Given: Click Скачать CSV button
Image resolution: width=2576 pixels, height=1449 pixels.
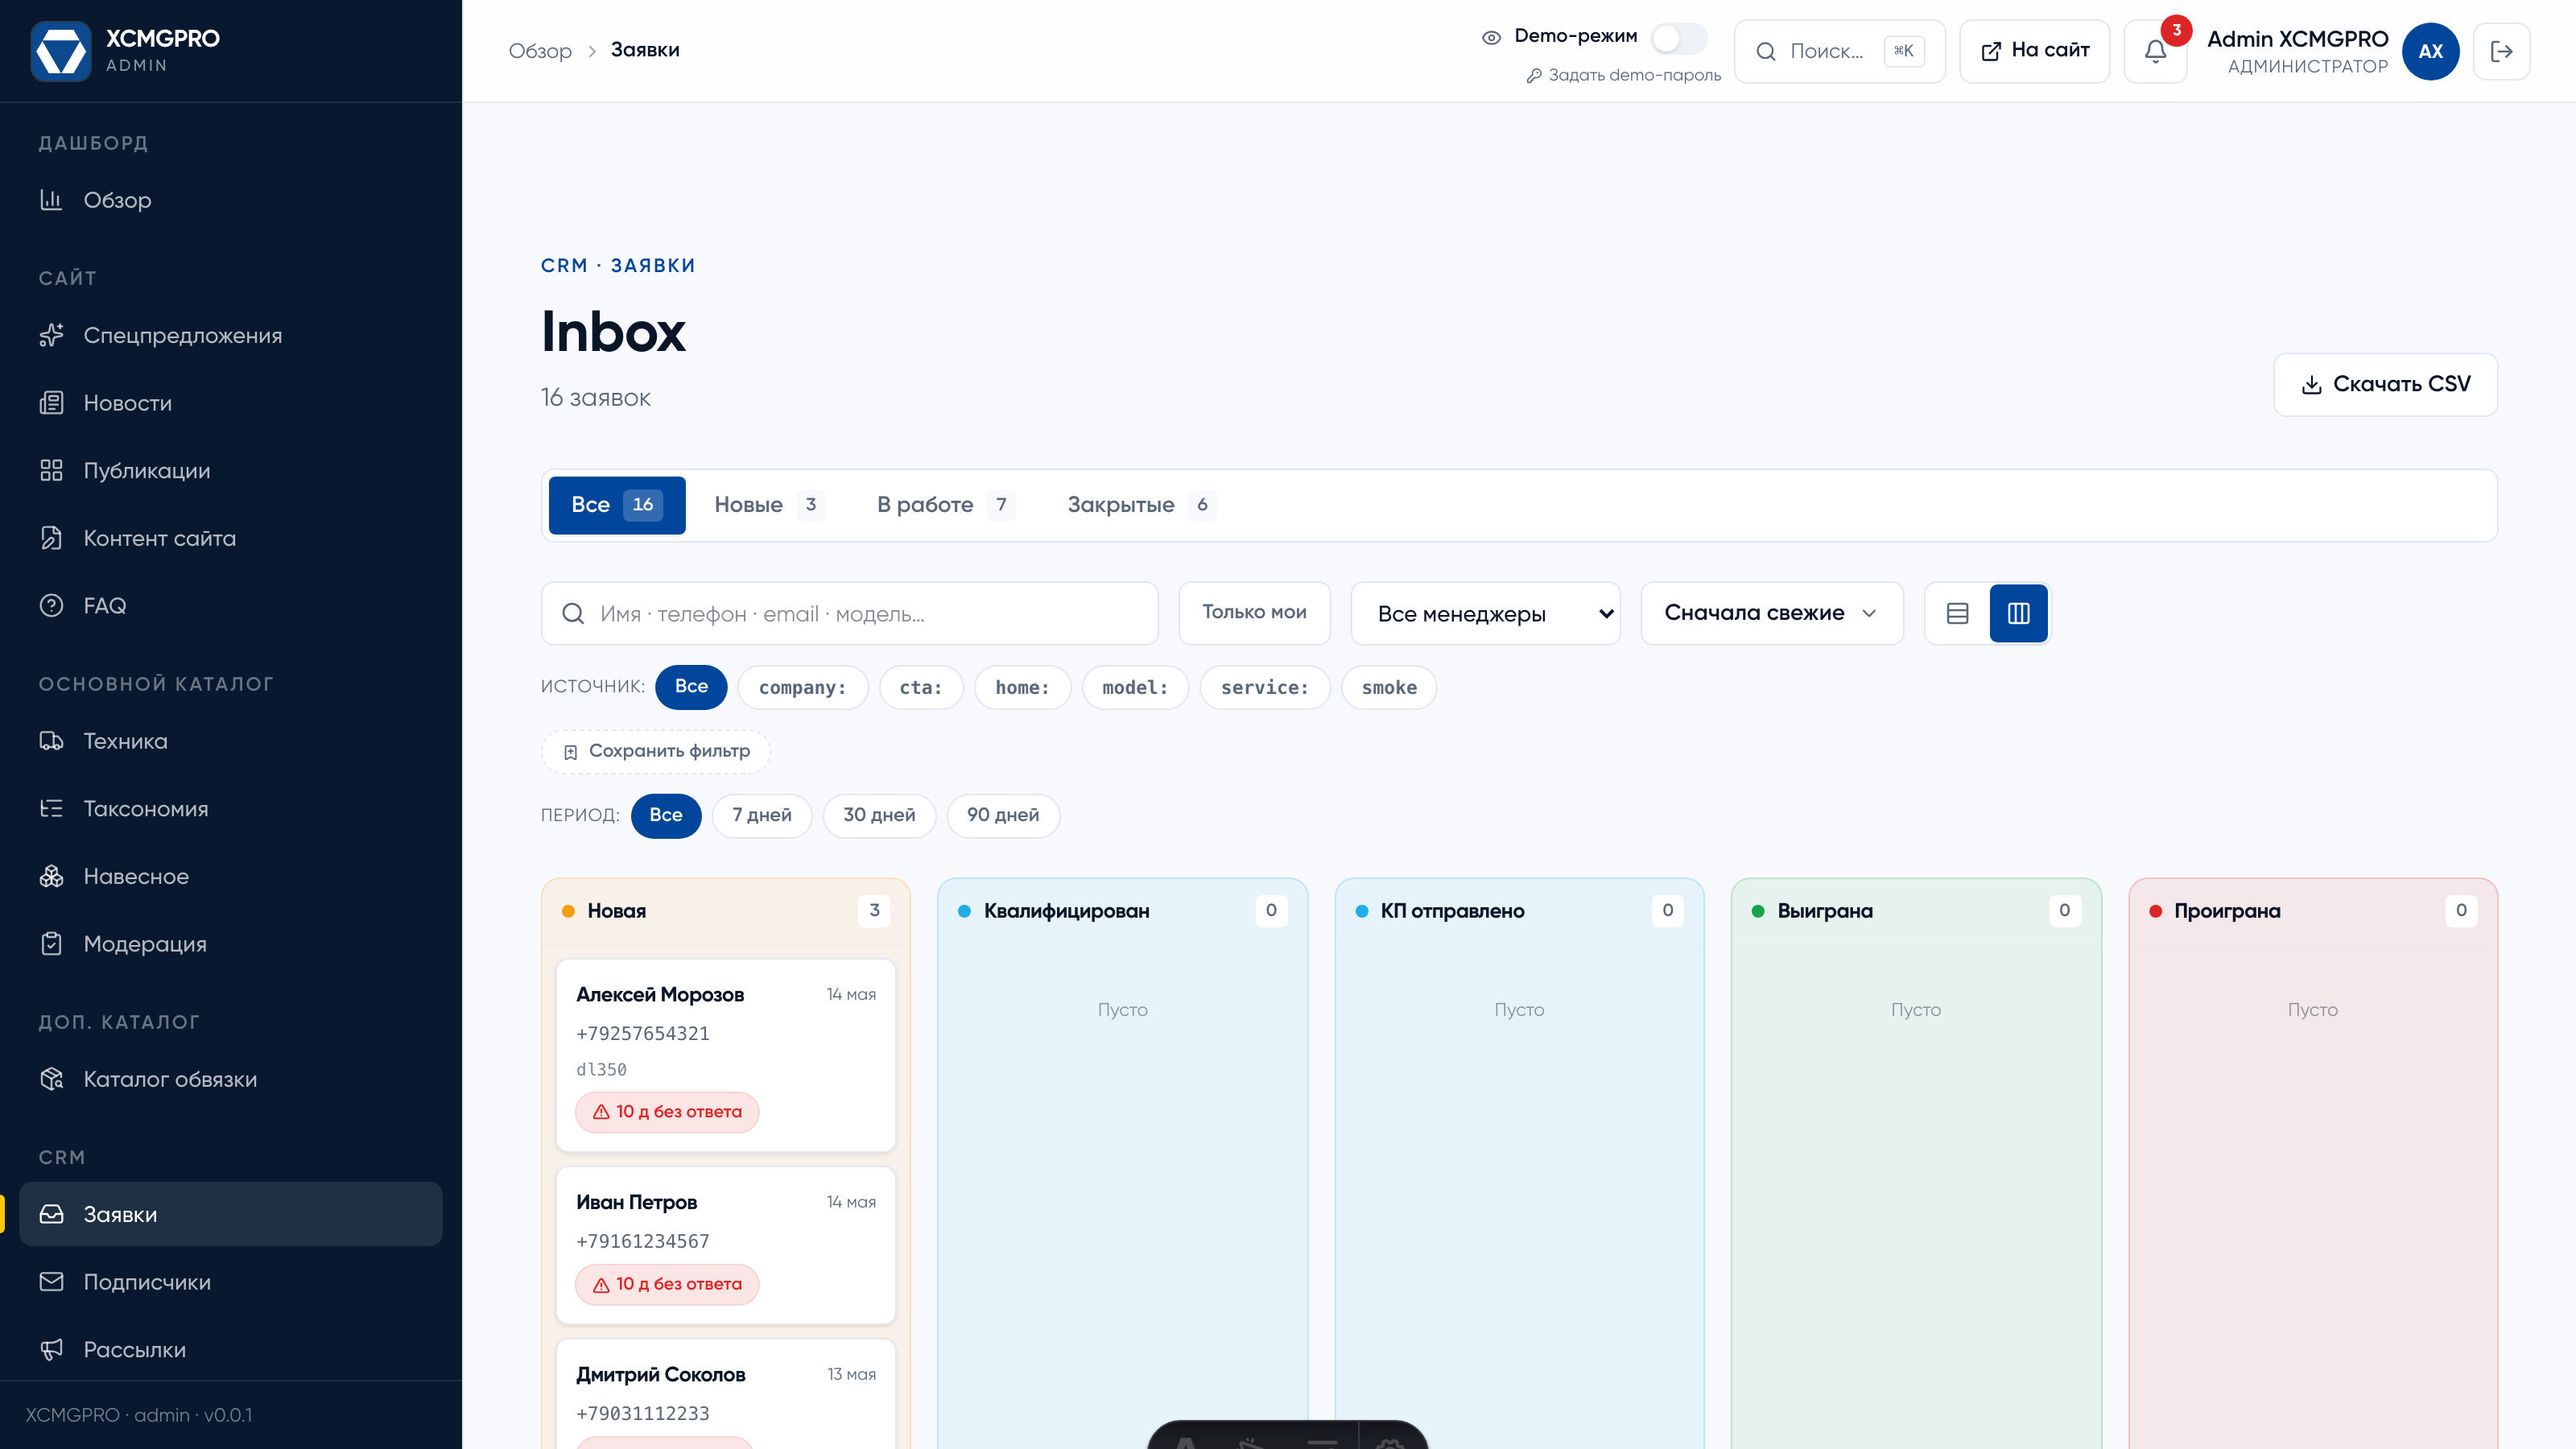Looking at the screenshot, I should [x=2385, y=384].
